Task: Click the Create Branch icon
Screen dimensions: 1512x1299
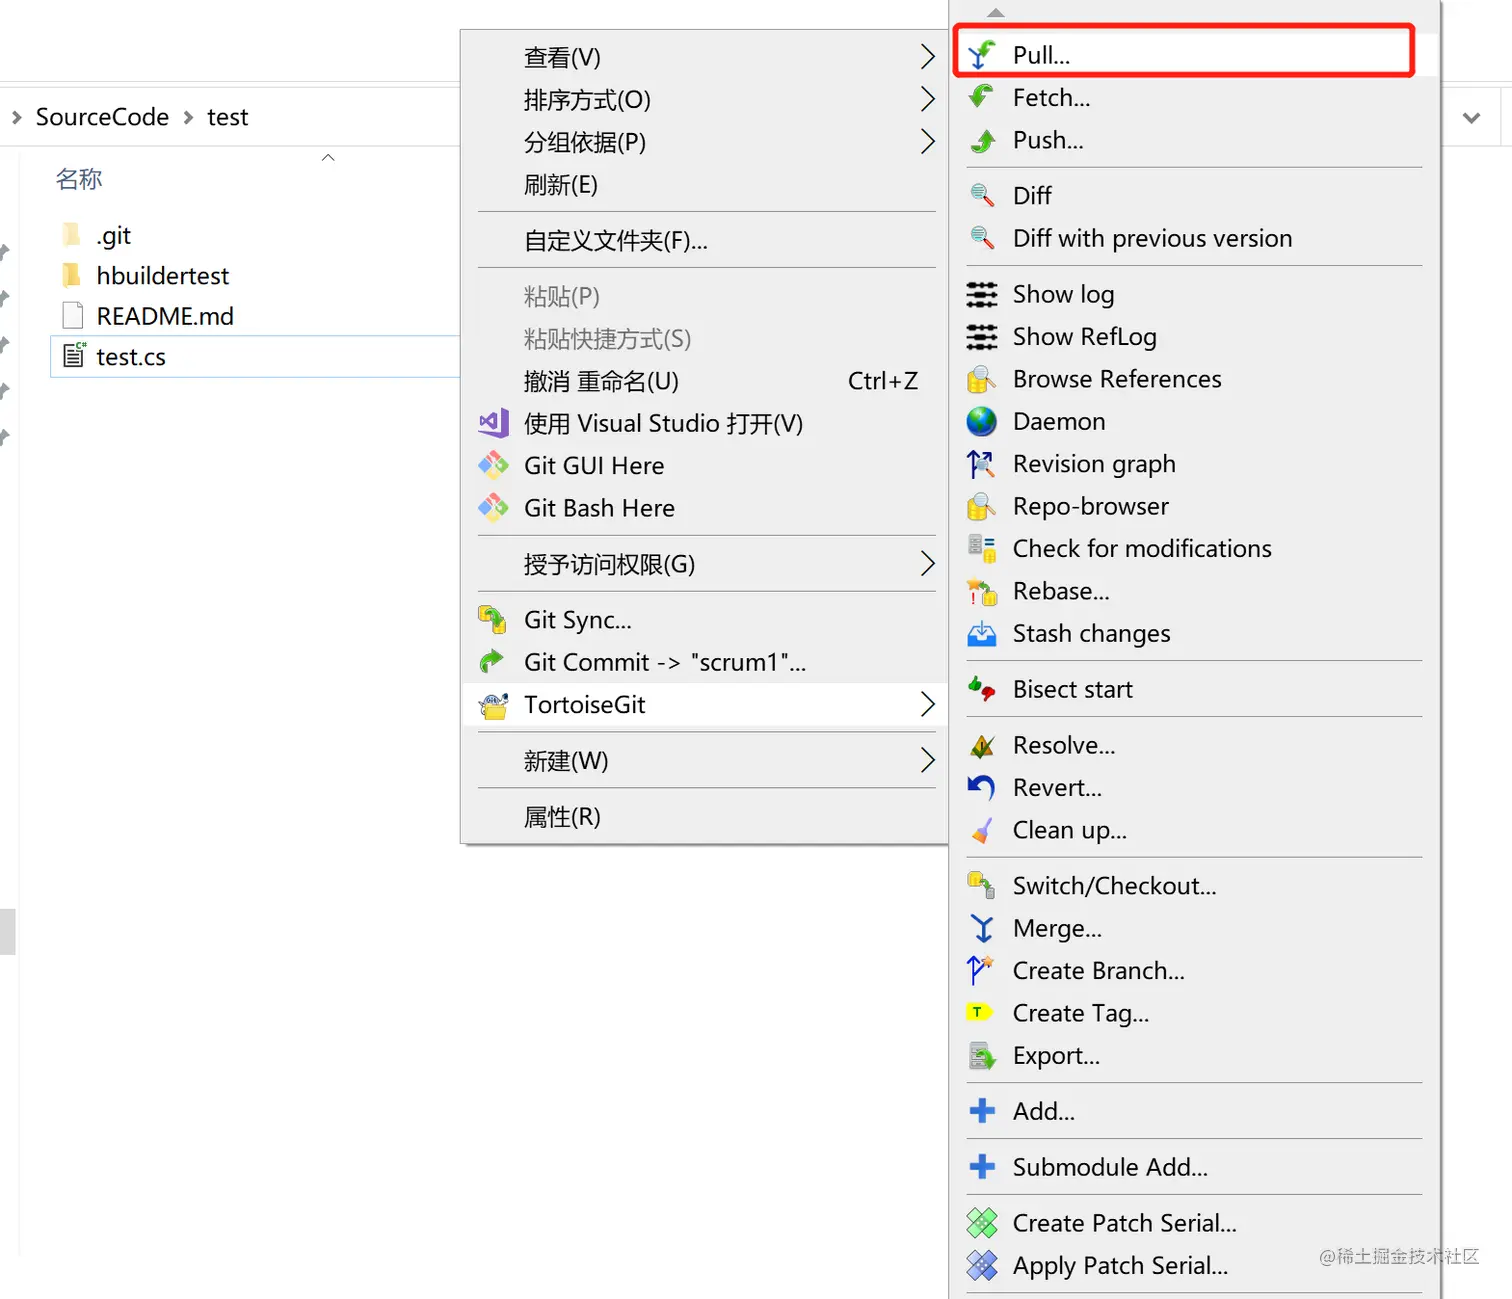Action: point(982,971)
